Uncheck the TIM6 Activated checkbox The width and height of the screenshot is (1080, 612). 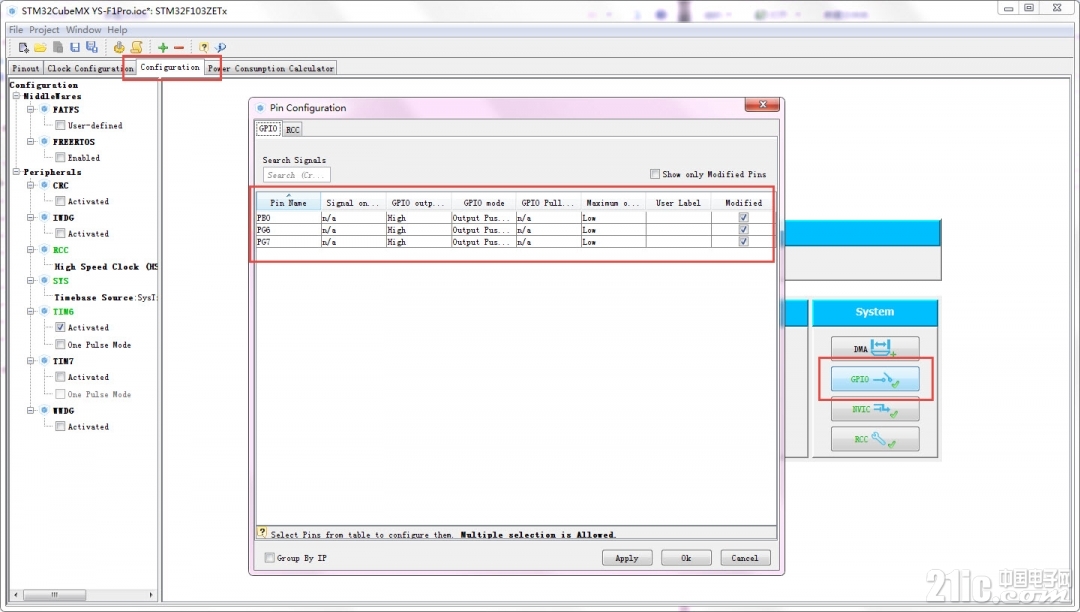click(61, 328)
